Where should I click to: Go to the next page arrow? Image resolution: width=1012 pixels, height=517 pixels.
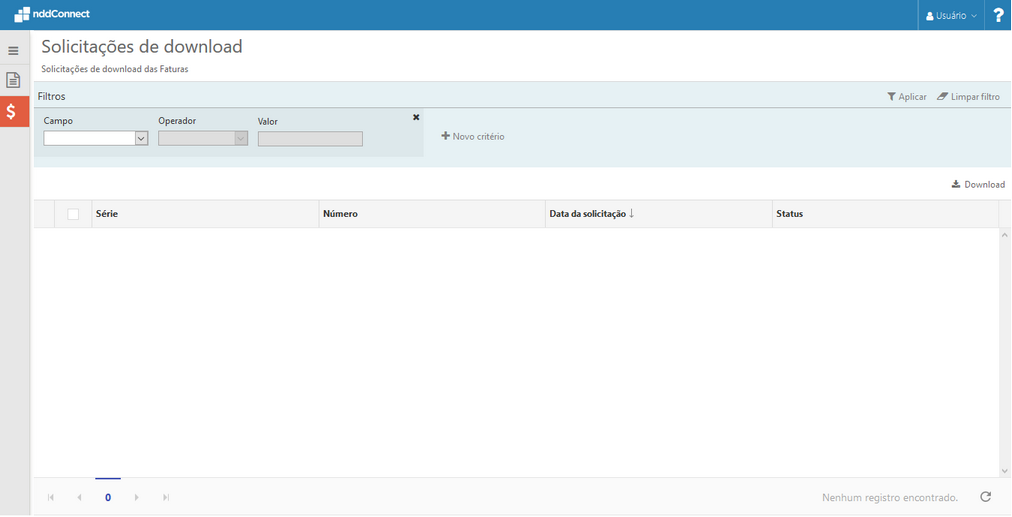click(x=137, y=498)
